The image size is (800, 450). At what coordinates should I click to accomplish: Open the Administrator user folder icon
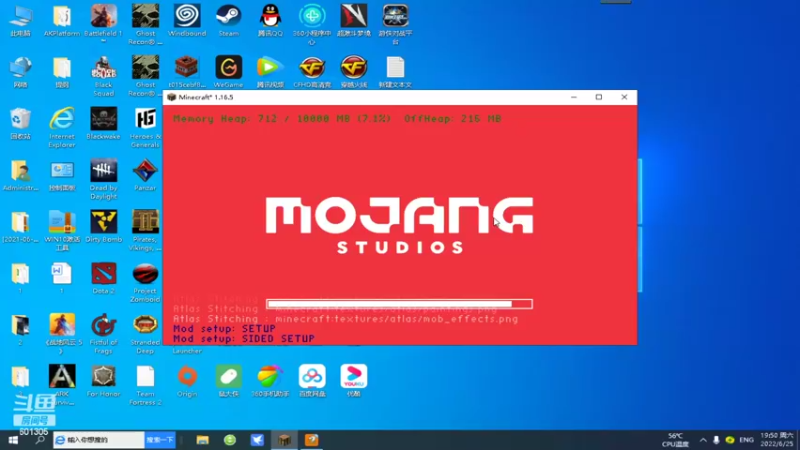click(20, 175)
